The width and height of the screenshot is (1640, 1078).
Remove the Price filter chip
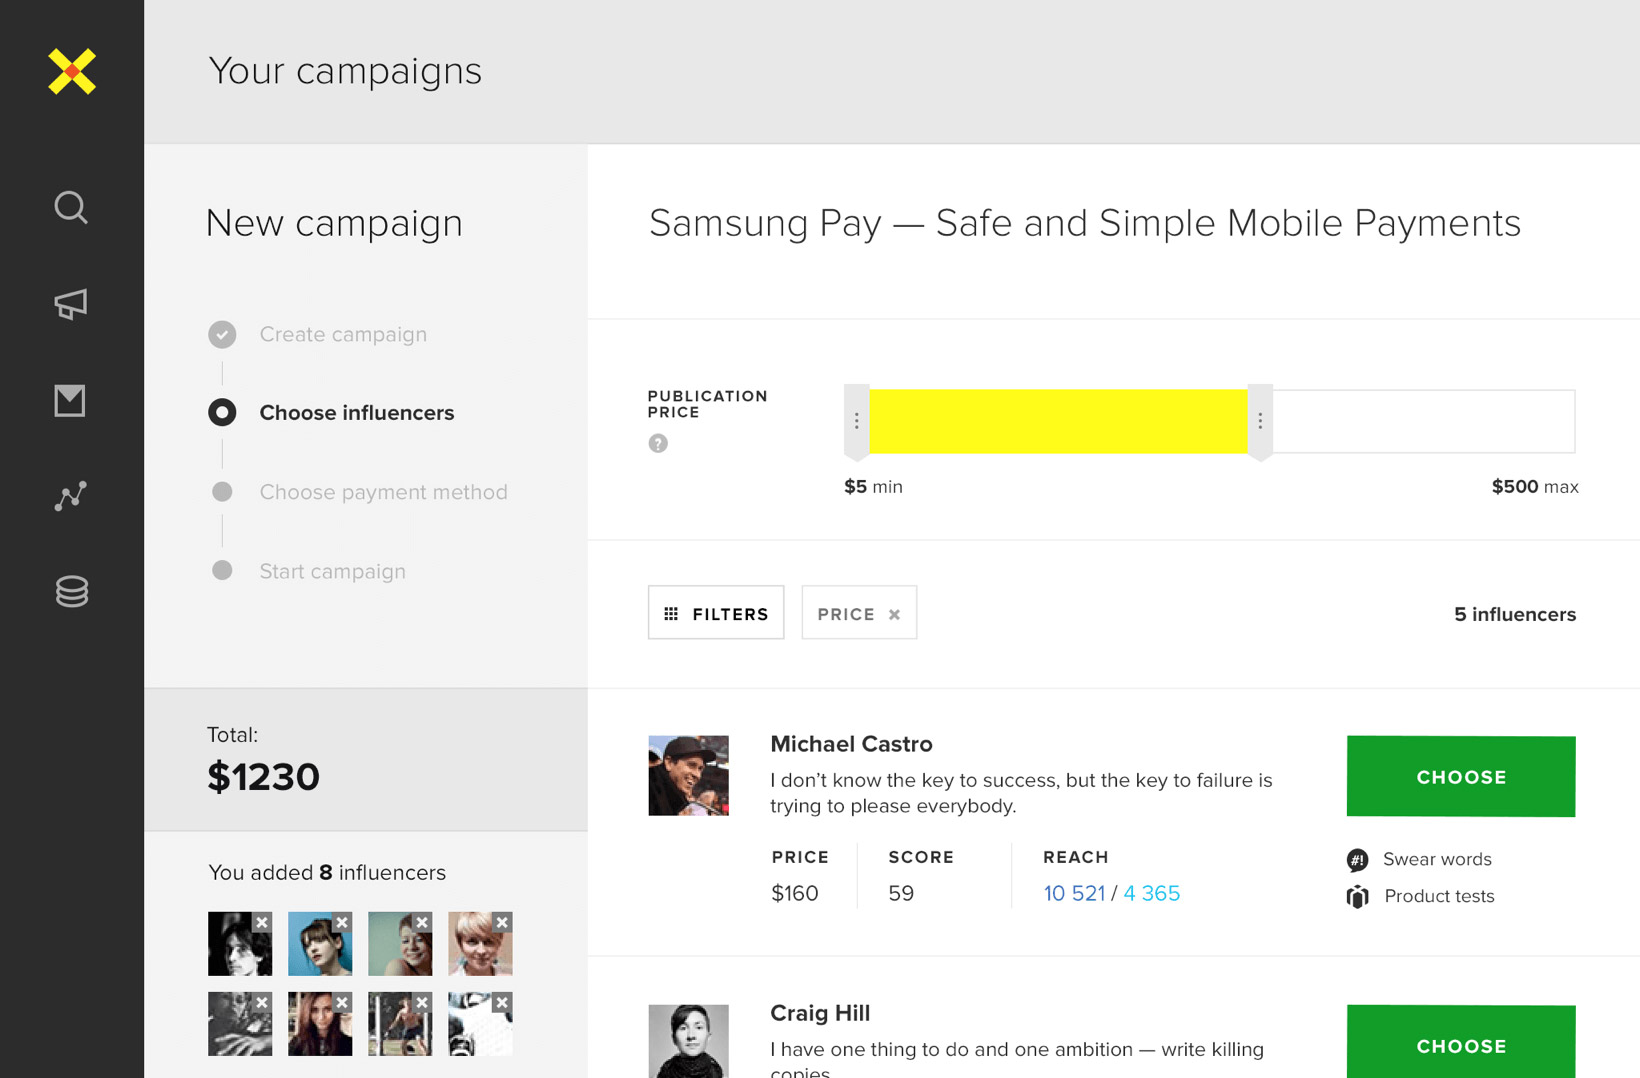(895, 615)
